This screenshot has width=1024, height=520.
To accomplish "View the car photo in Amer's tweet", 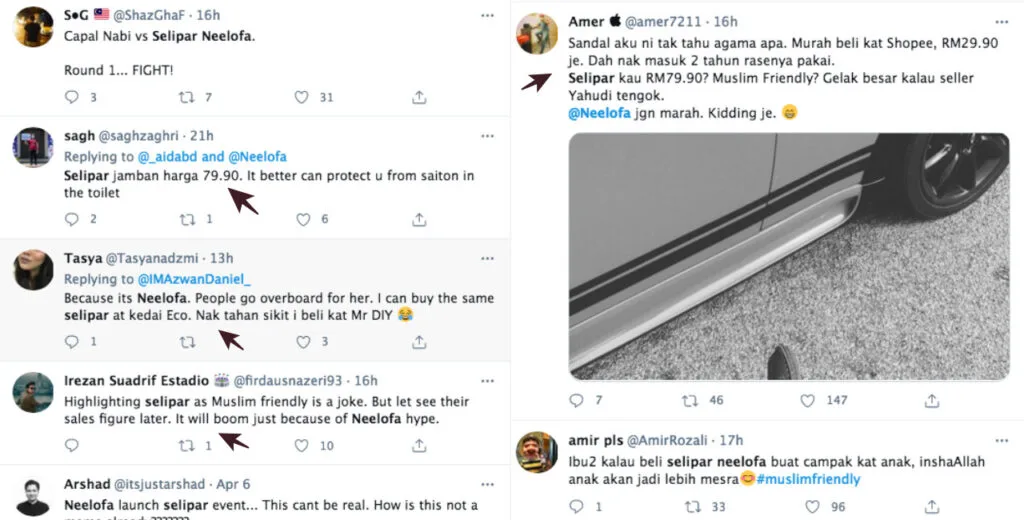I will coord(788,255).
